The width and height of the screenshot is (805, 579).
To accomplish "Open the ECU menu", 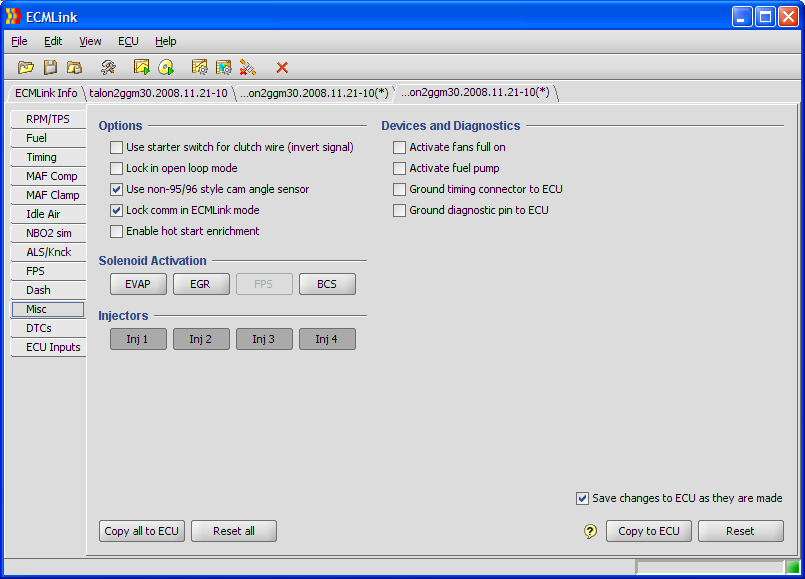I will (x=128, y=41).
